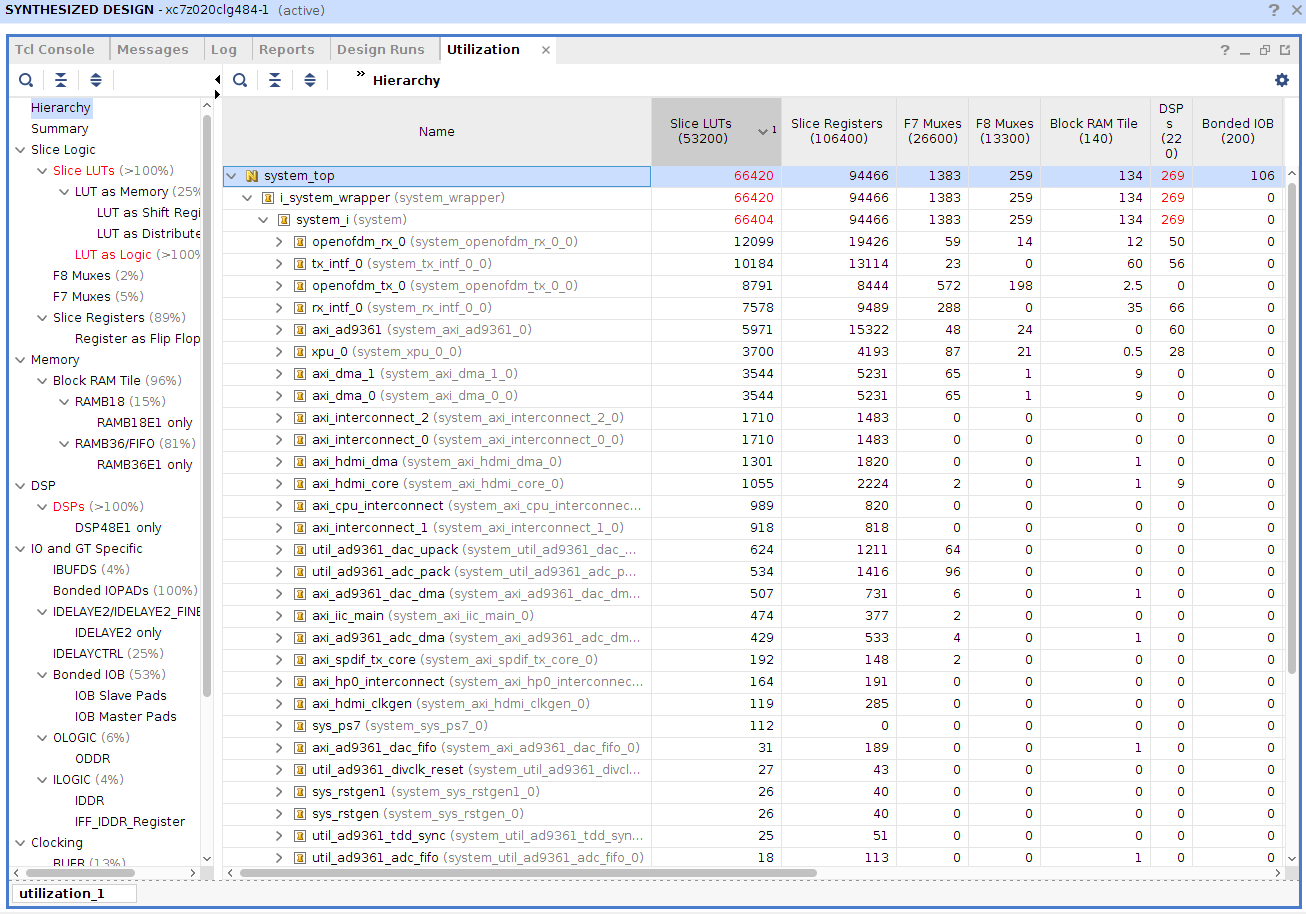Select Summary in the sidebar
This screenshot has height=914, width=1306.
pyautogui.click(x=60, y=128)
